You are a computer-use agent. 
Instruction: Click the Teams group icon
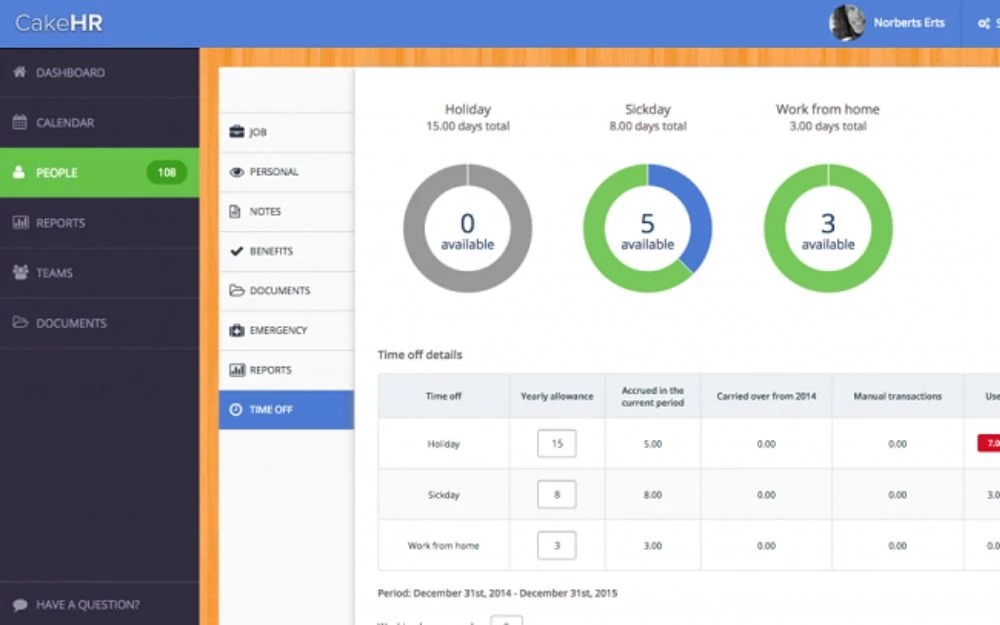(x=19, y=273)
